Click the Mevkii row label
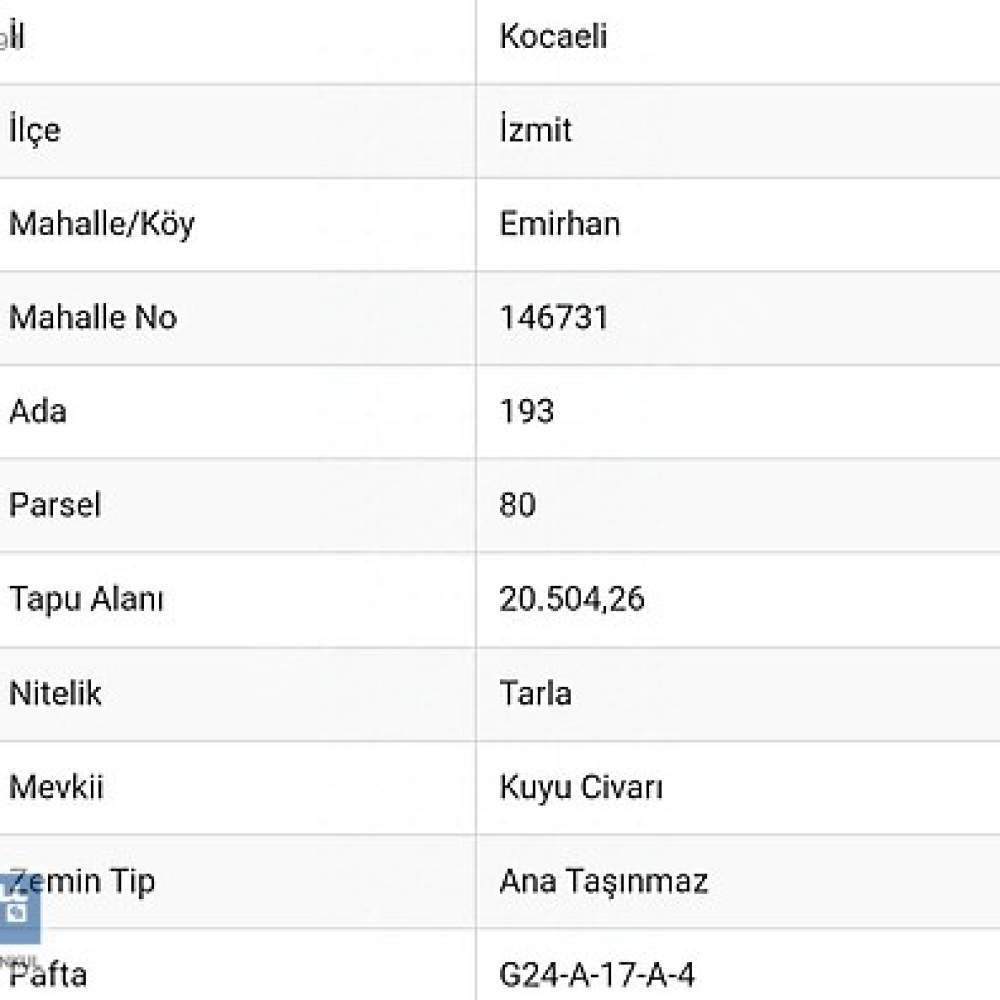Screen dimensions: 1000x1000 (55, 787)
